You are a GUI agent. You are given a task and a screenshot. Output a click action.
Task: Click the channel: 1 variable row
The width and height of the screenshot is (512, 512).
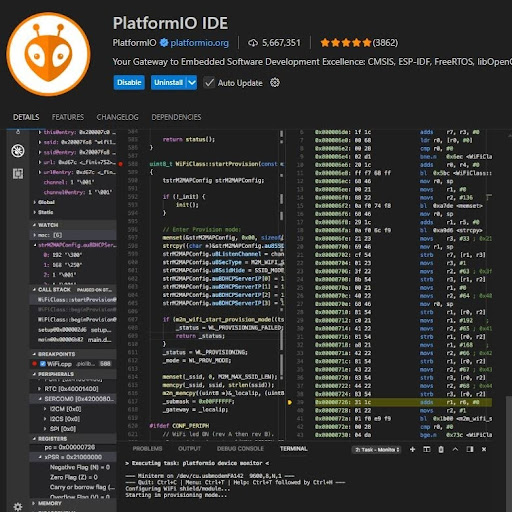click(69, 182)
